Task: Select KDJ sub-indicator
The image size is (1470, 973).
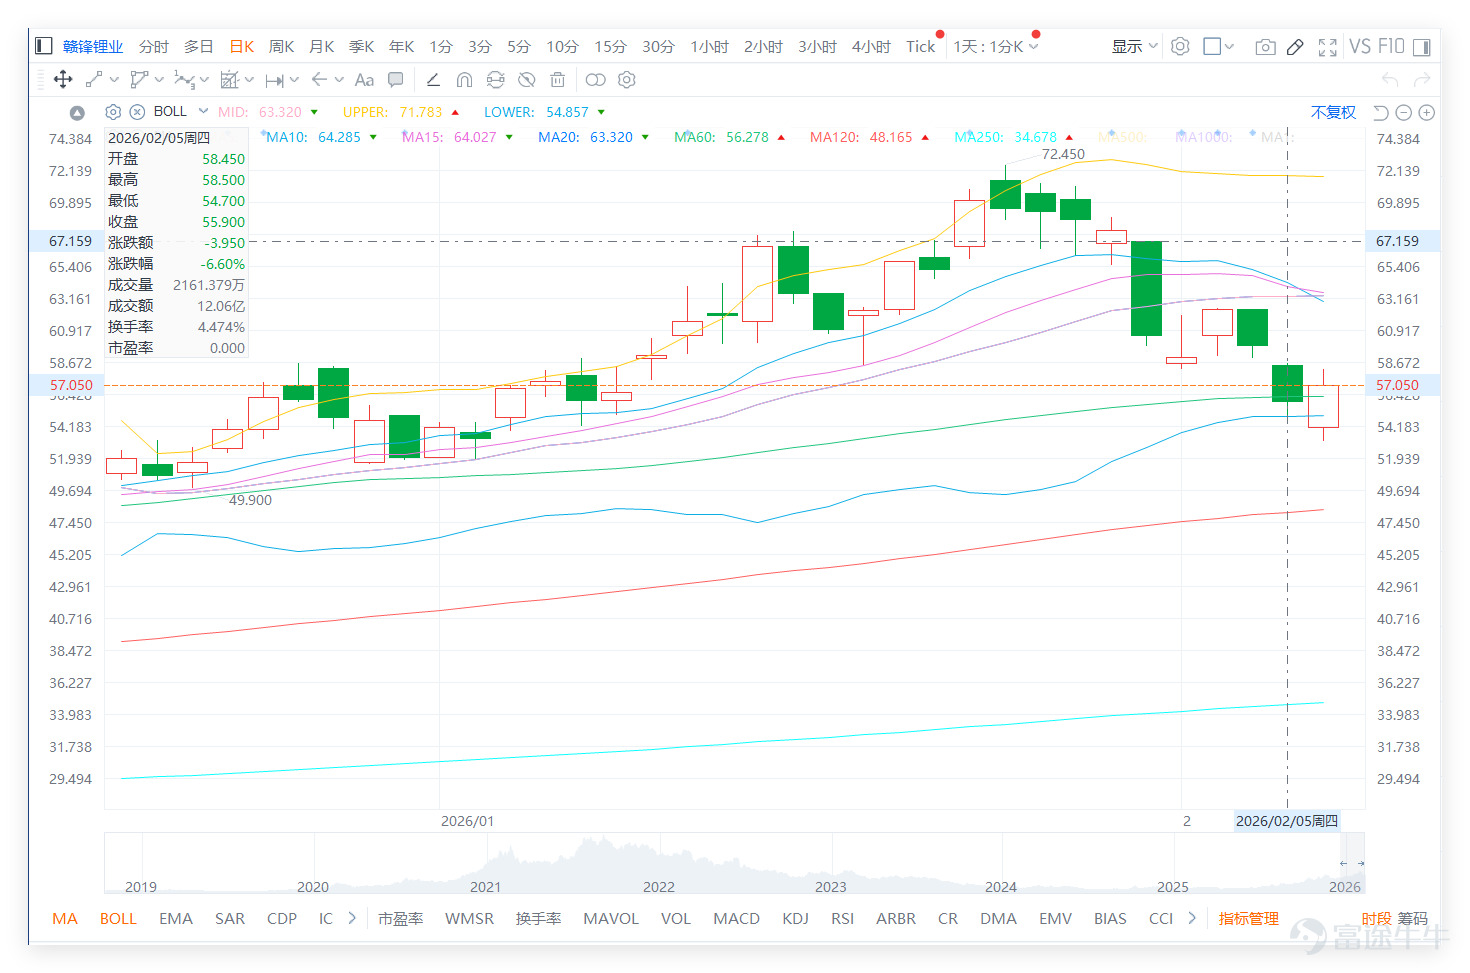Action: click(x=795, y=918)
